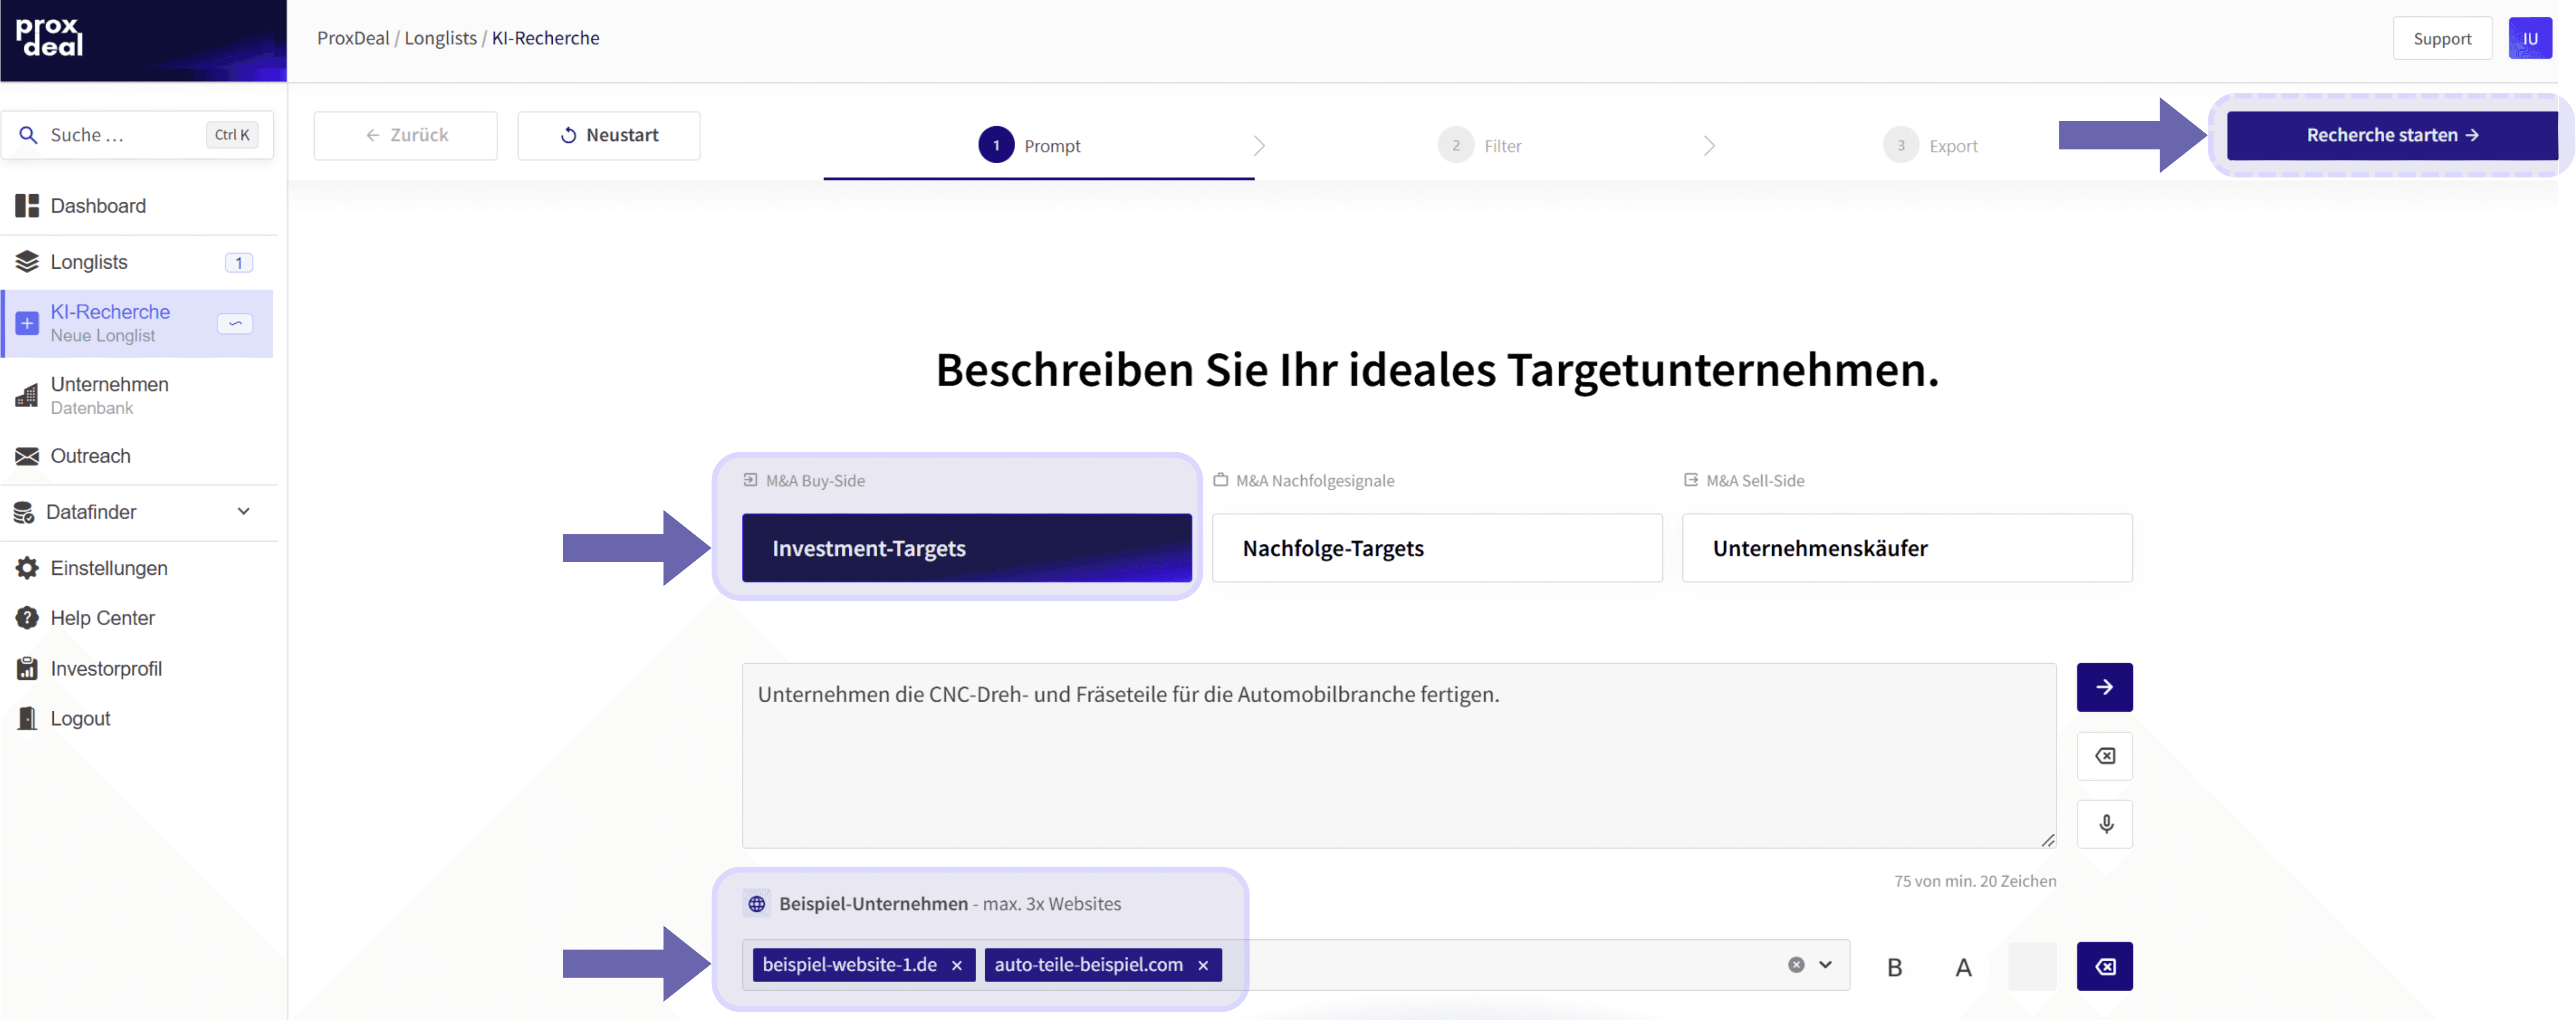Click the M&A Buy-Side label icon
The width and height of the screenshot is (2576, 1020).
tap(750, 480)
